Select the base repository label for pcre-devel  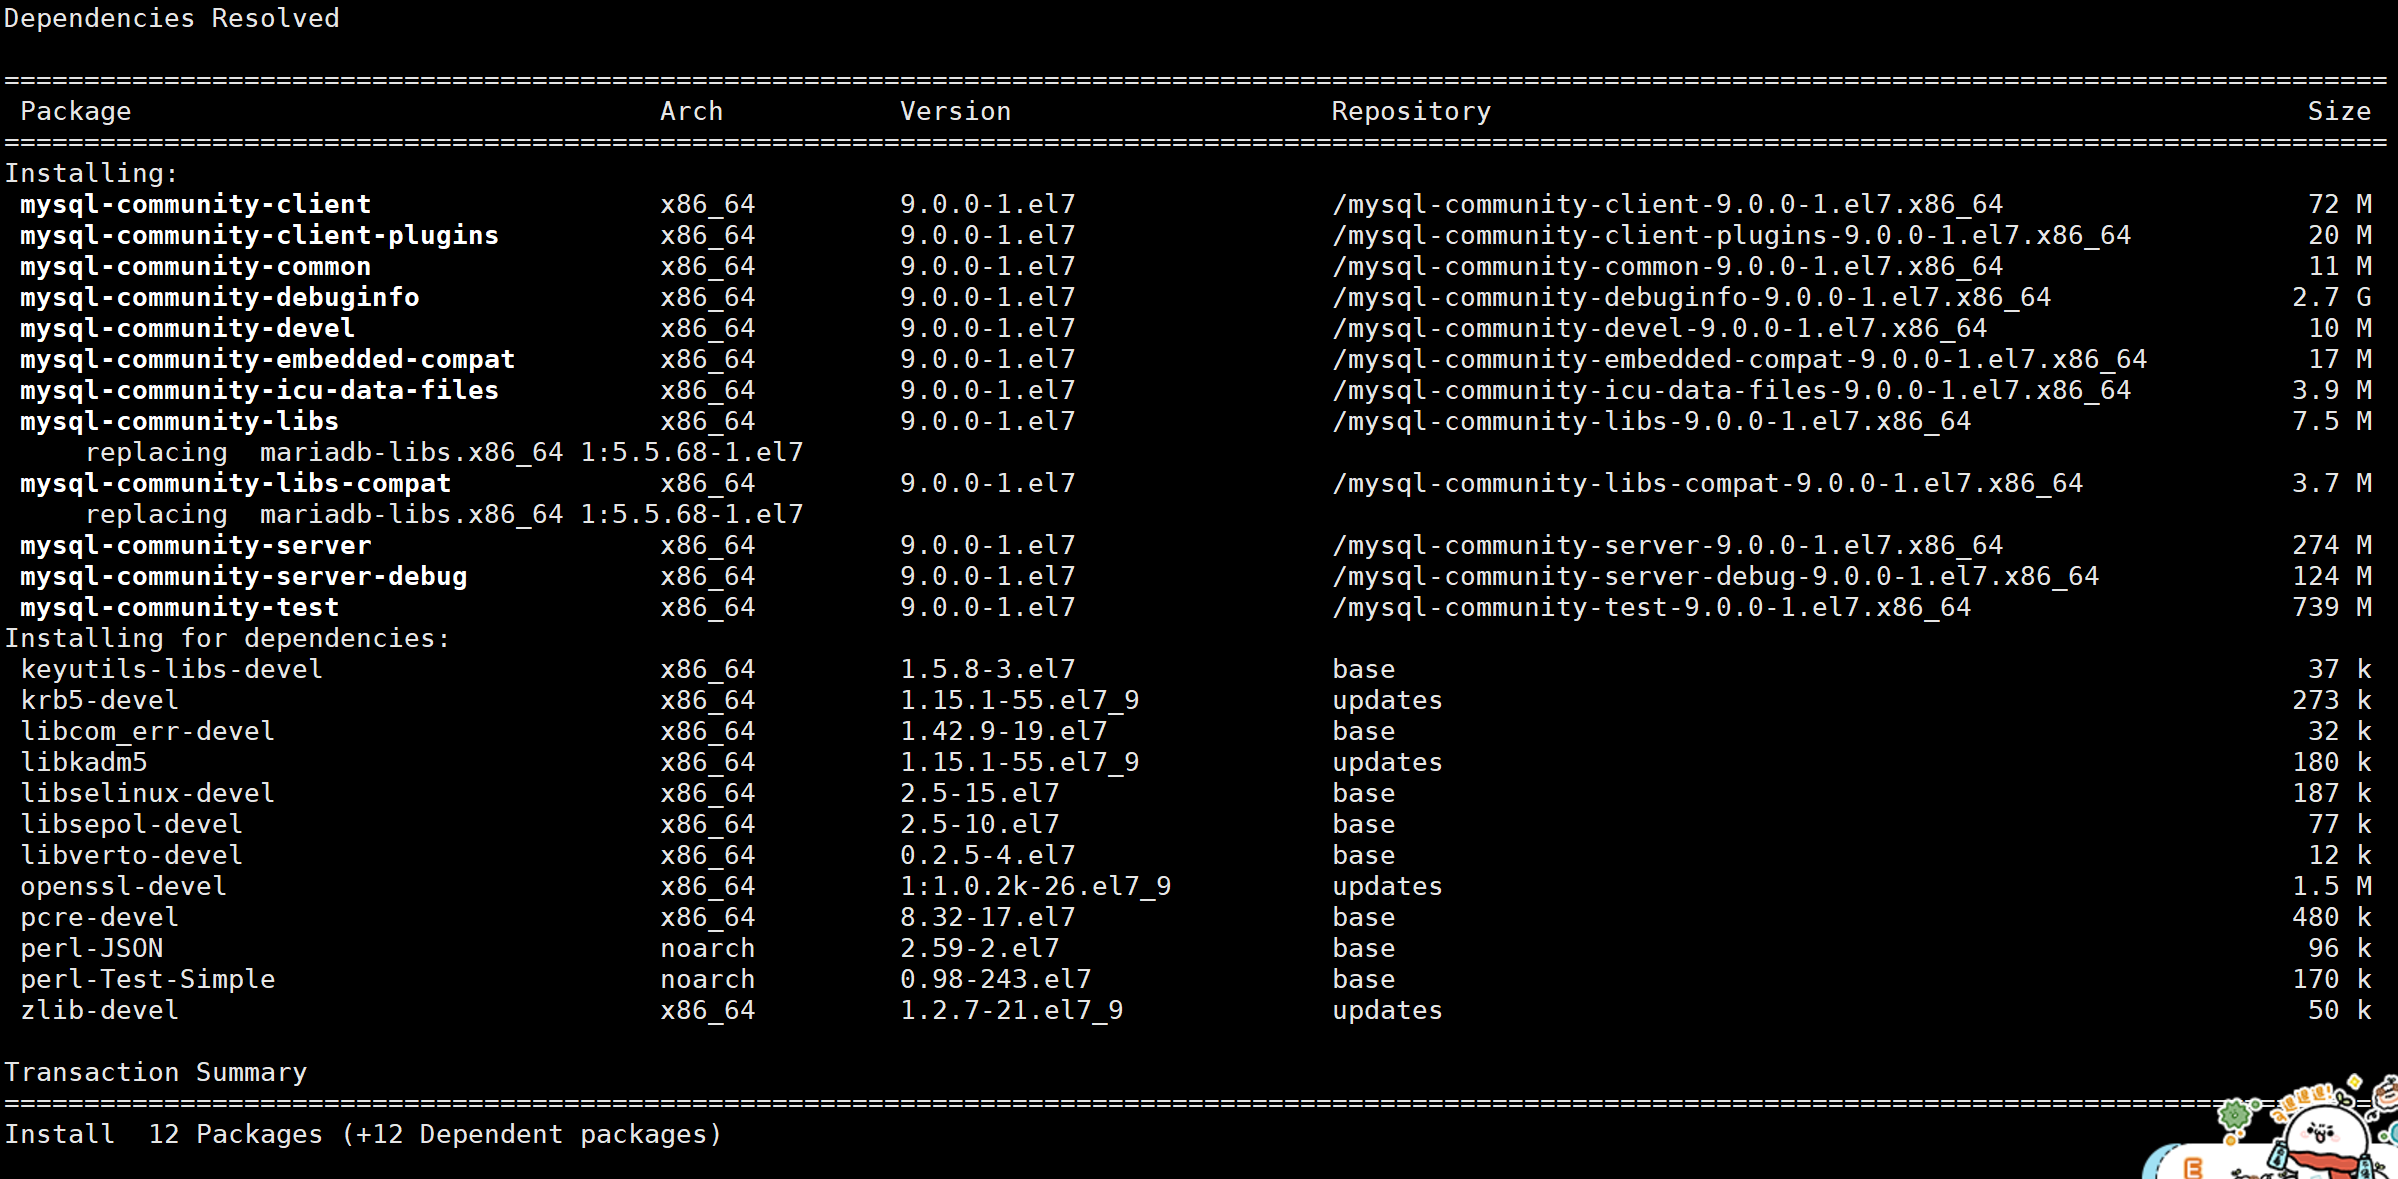tap(1362, 916)
